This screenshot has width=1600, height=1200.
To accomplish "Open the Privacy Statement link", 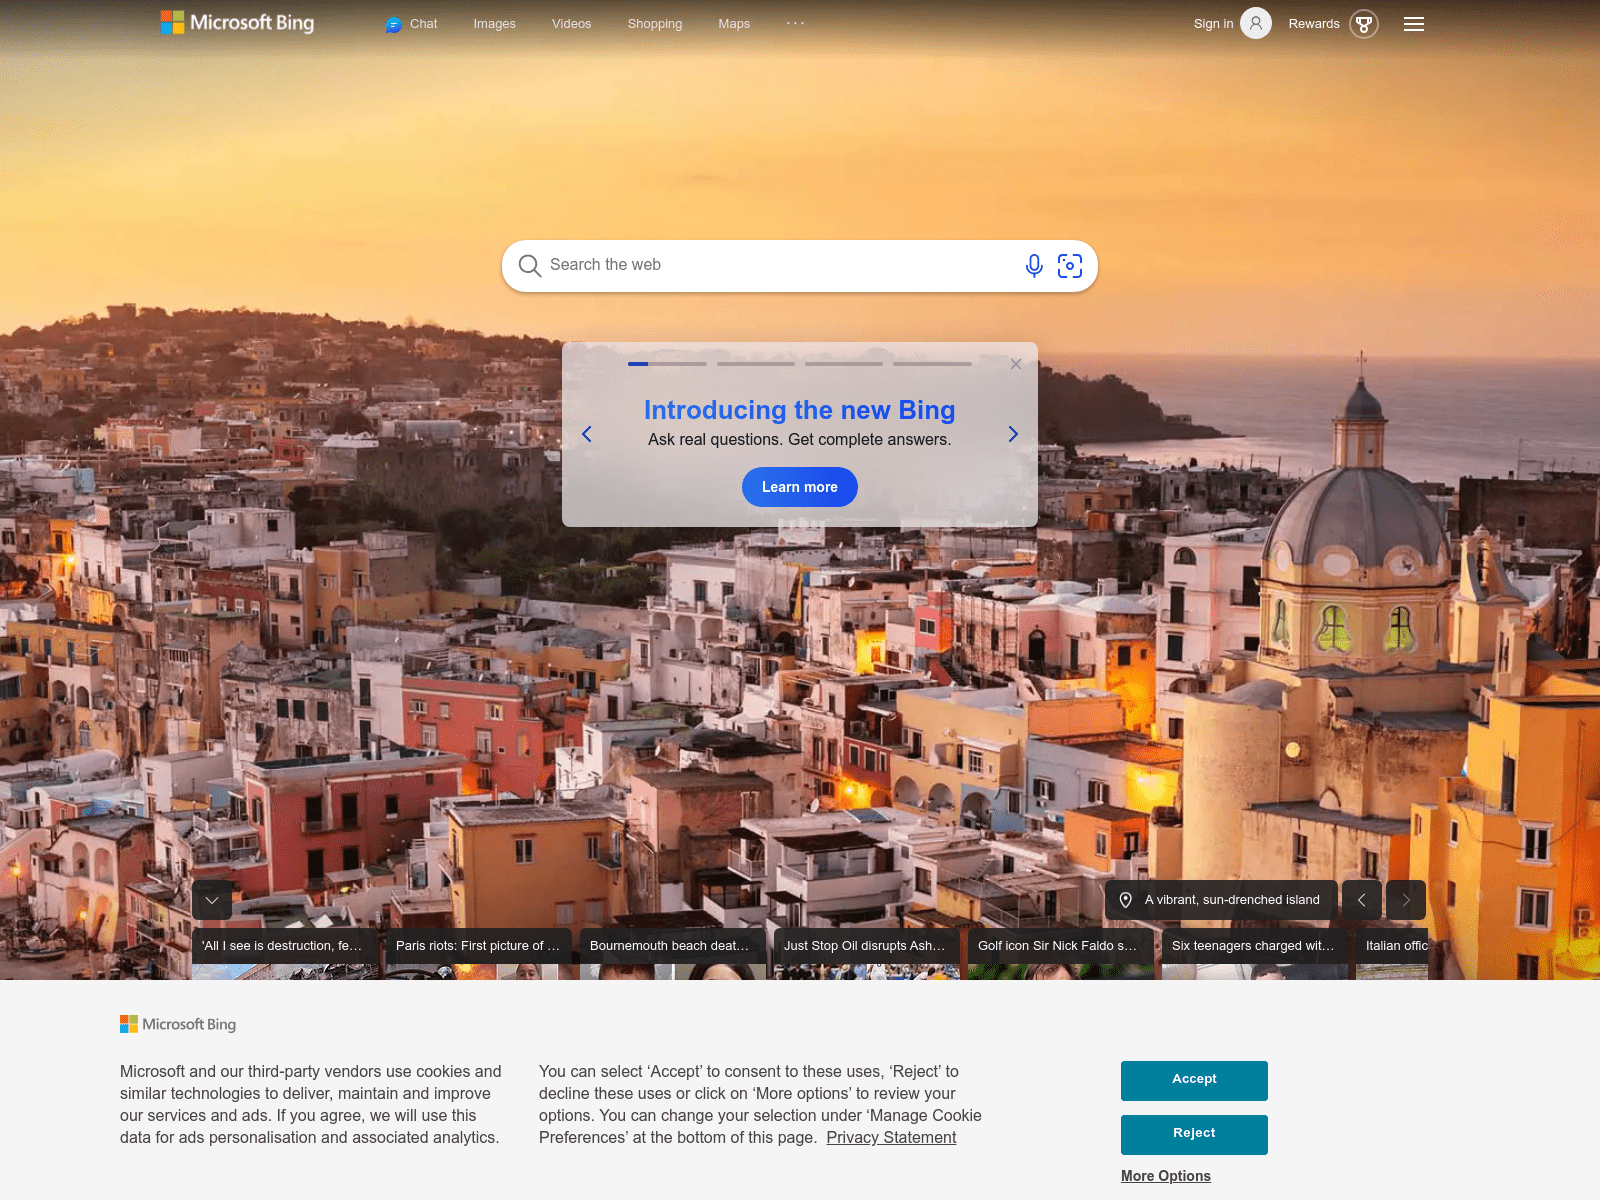I will [x=891, y=1138].
